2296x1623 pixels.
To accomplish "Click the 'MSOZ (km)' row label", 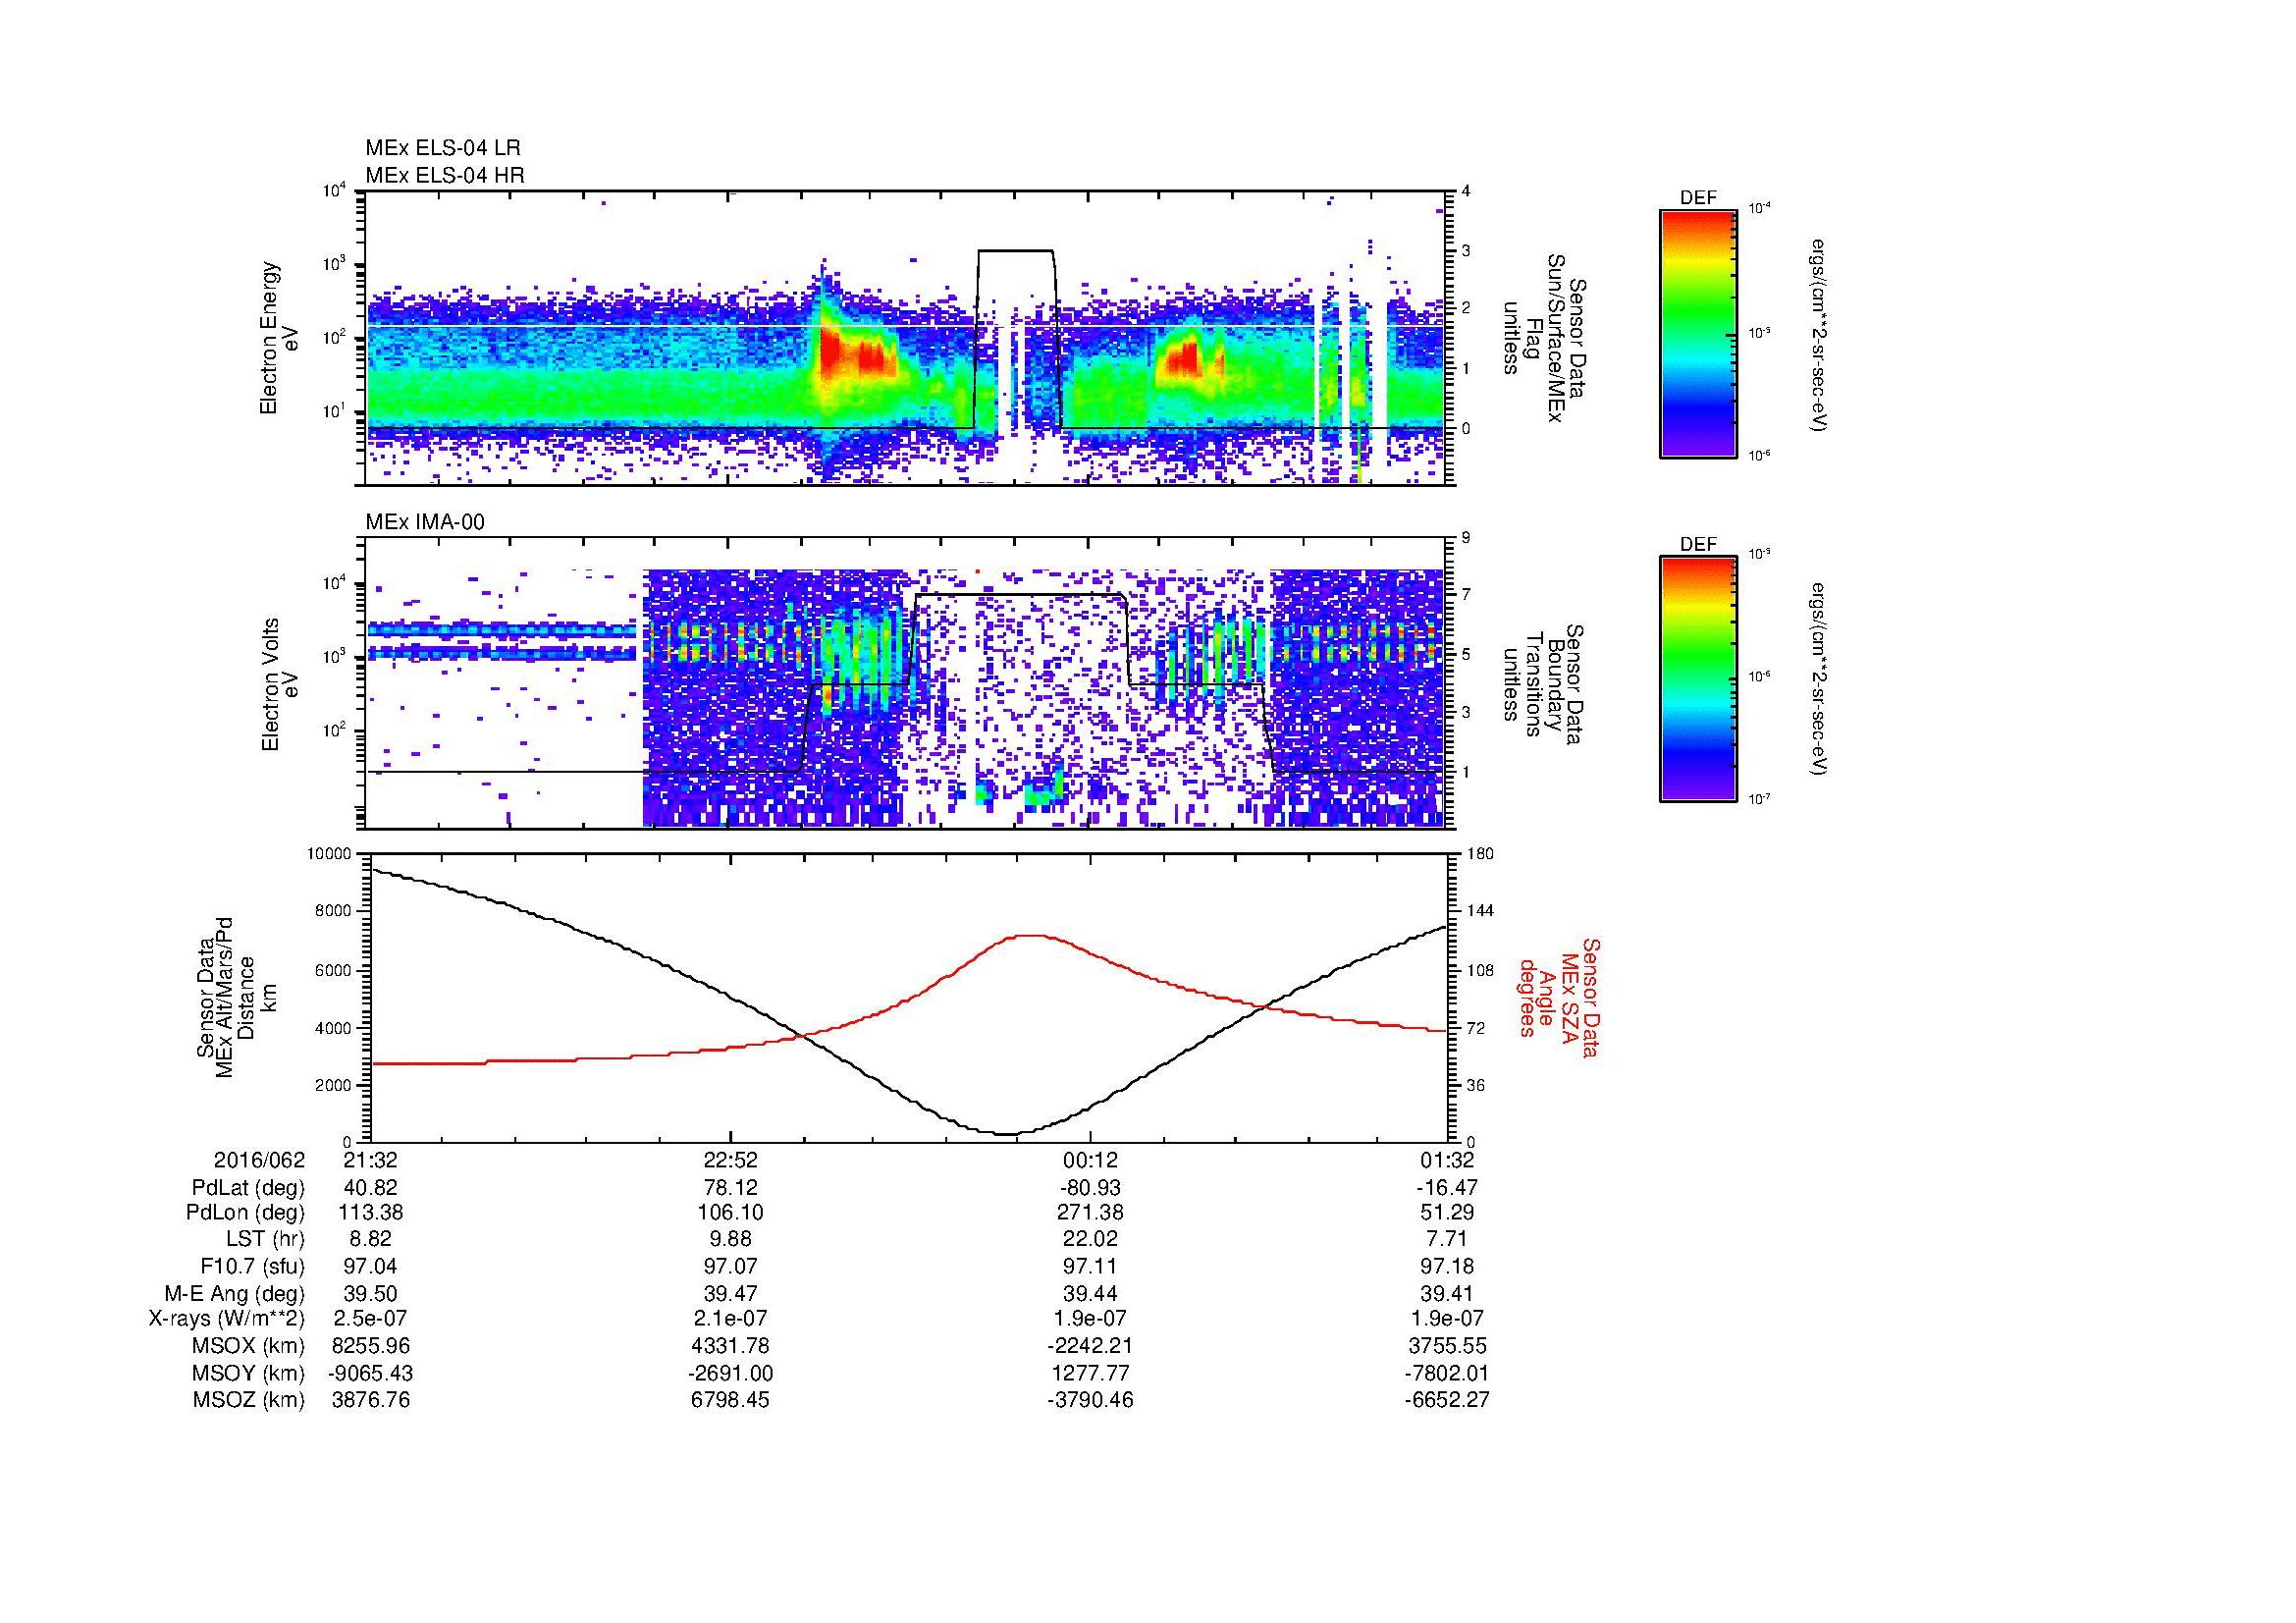I will pyautogui.click(x=248, y=1400).
